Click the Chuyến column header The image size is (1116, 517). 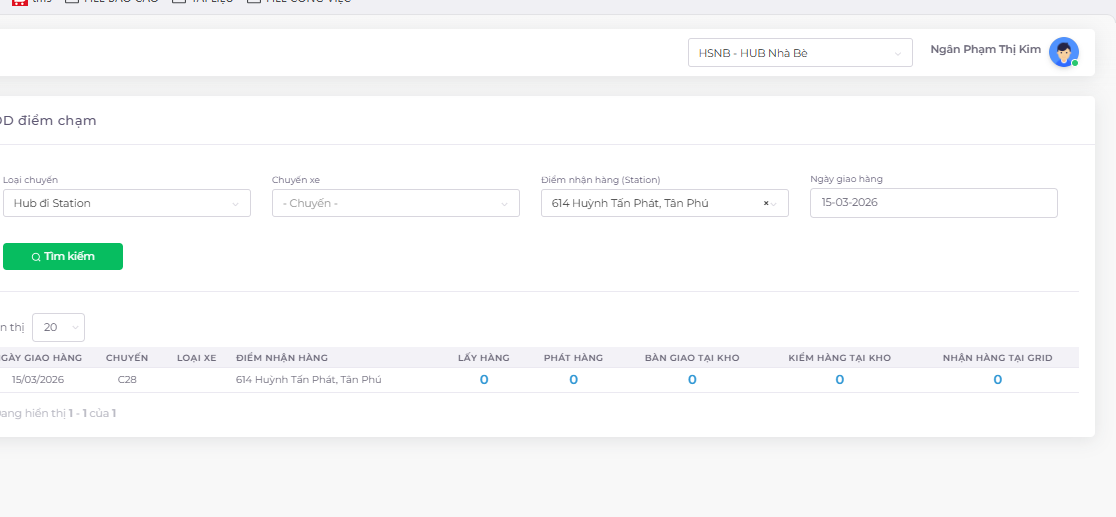pyautogui.click(x=127, y=358)
